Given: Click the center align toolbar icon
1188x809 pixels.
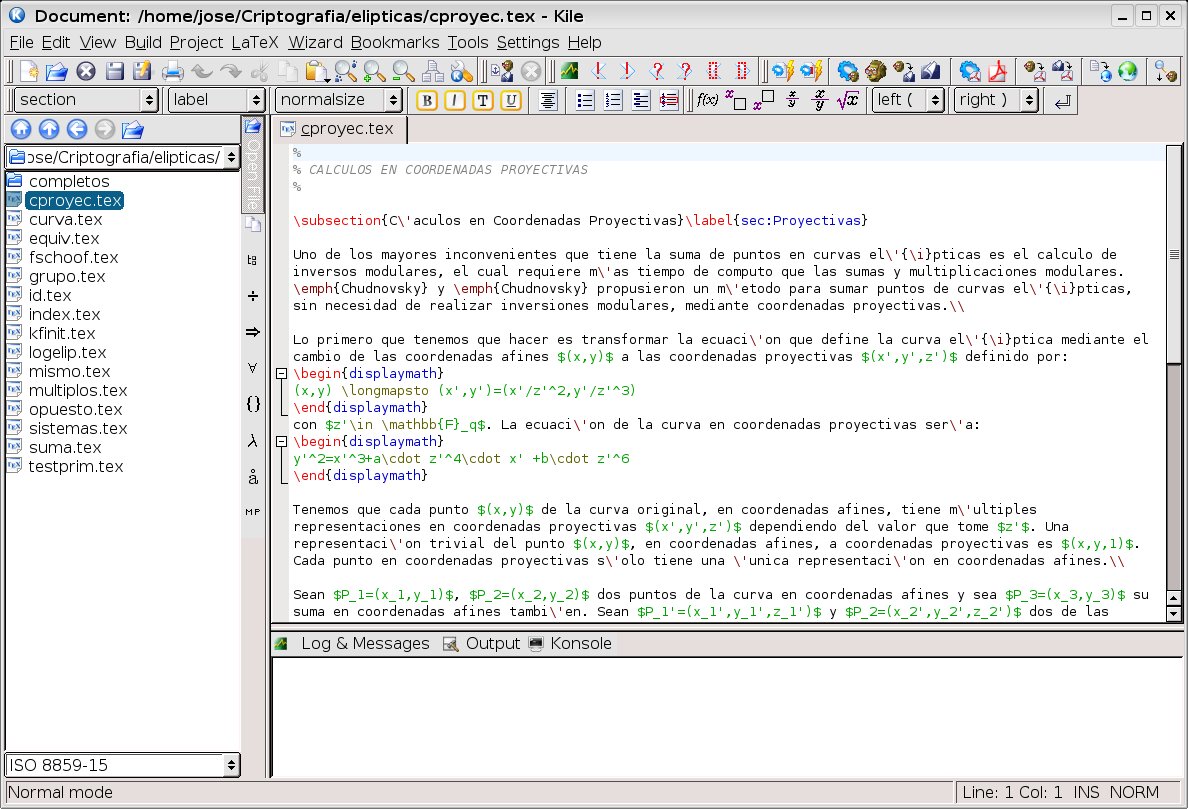Looking at the screenshot, I should tap(548, 100).
